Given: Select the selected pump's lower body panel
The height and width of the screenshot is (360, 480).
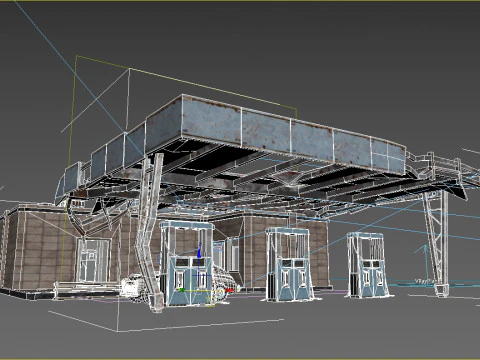Looking at the screenshot, I should pyautogui.click(x=191, y=281).
